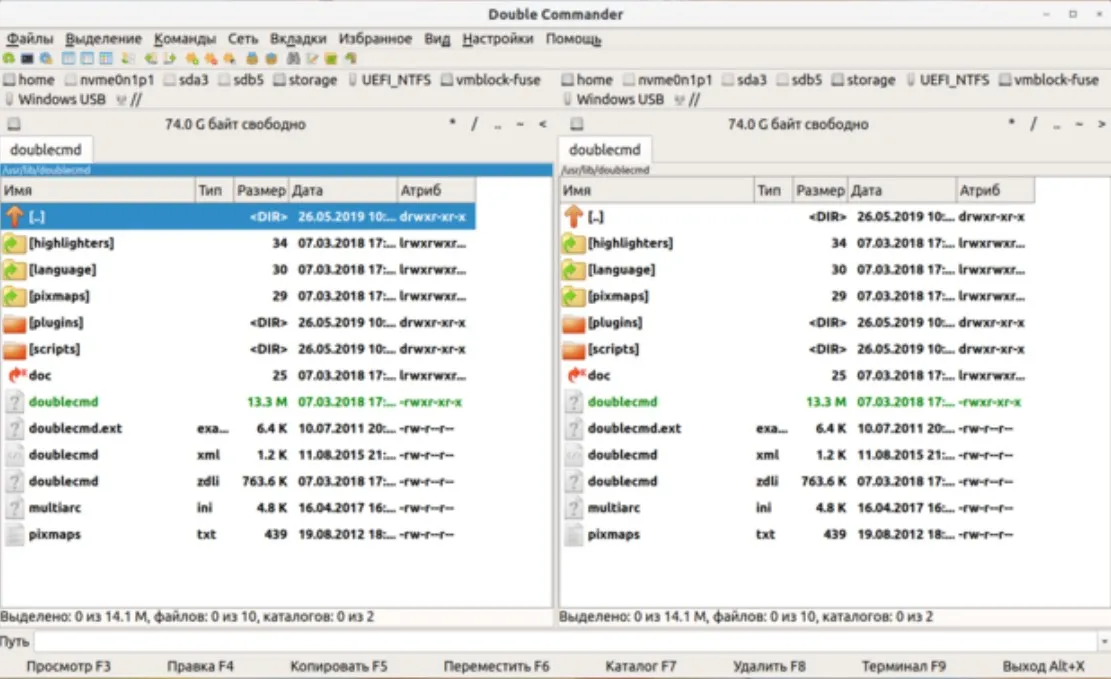Open the terminal from the toolbar icon
1111x679 pixels.
pyautogui.click(x=27, y=58)
